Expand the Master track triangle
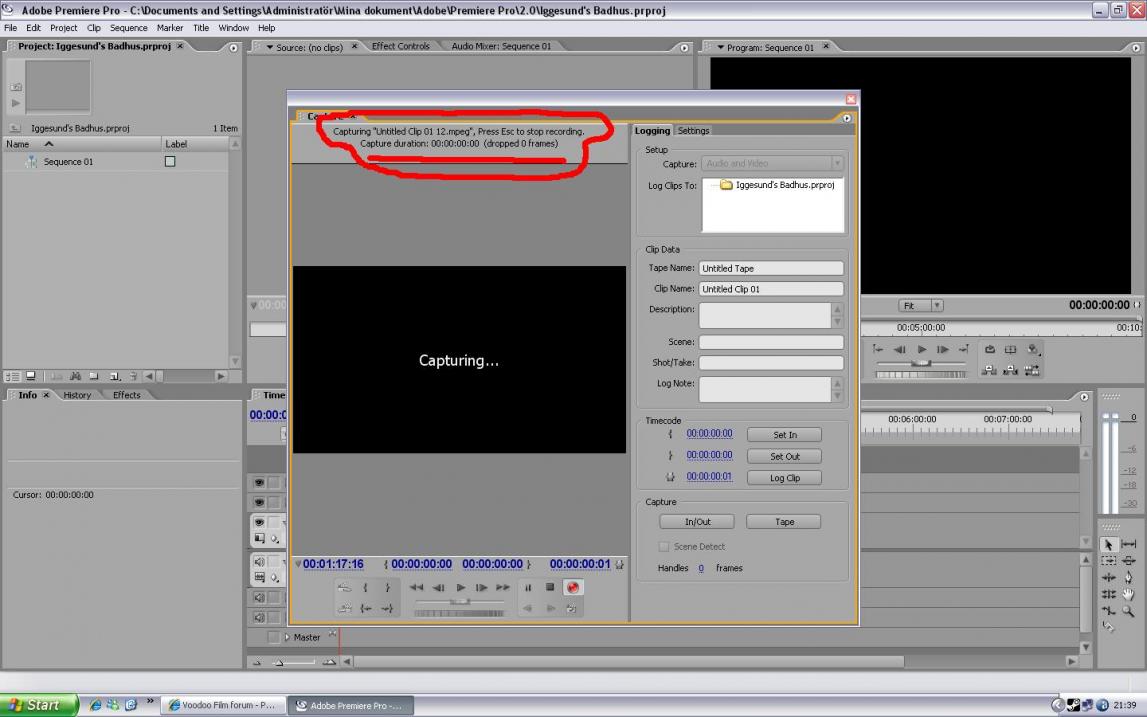 (287, 637)
